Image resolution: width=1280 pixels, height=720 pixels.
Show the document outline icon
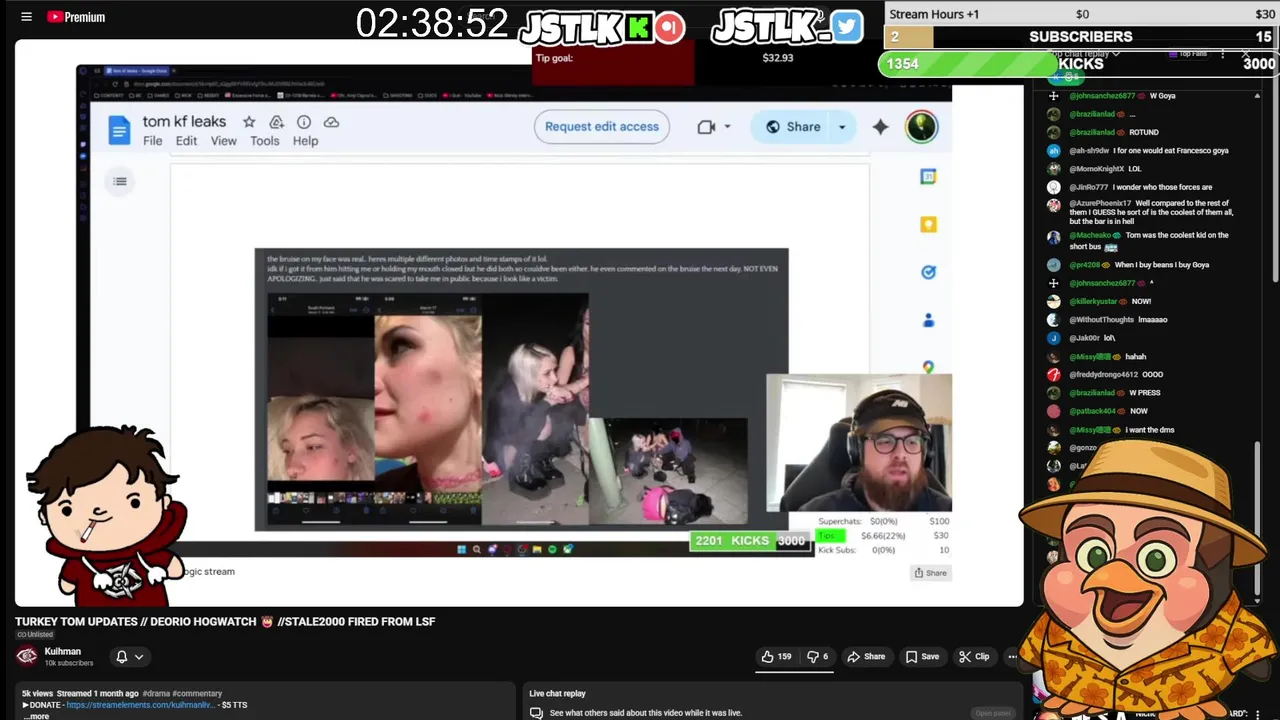click(120, 181)
